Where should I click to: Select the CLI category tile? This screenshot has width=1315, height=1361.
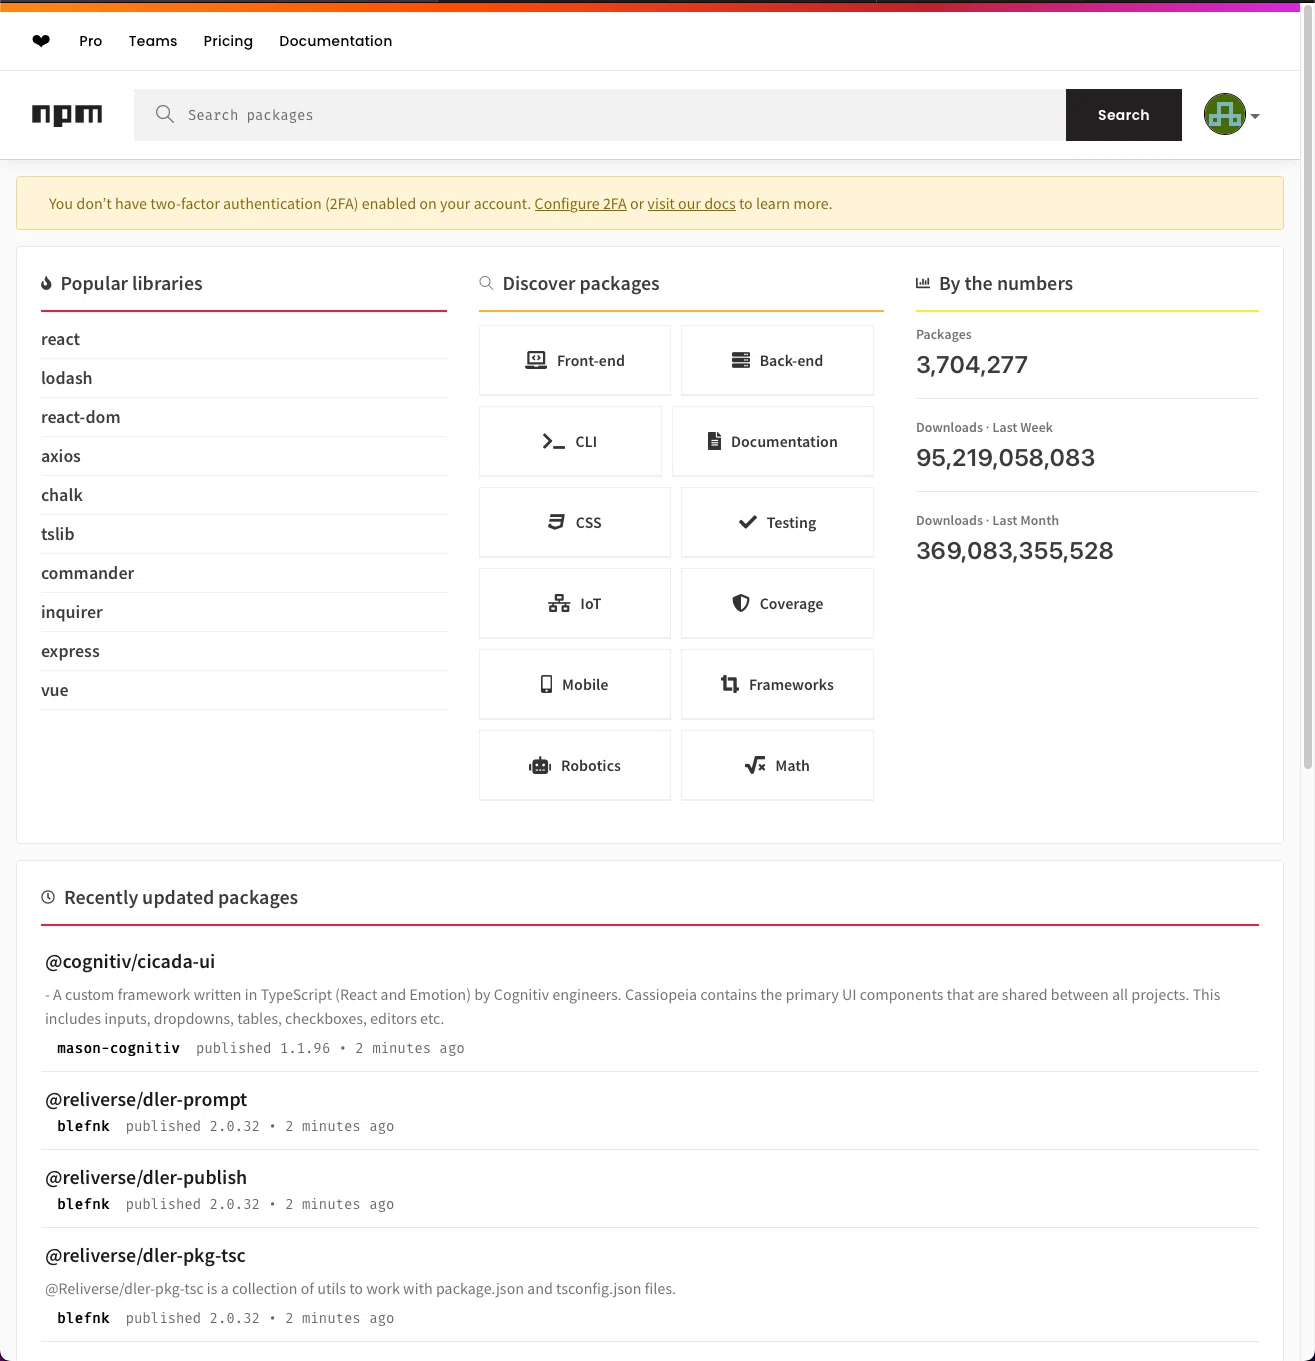click(570, 442)
